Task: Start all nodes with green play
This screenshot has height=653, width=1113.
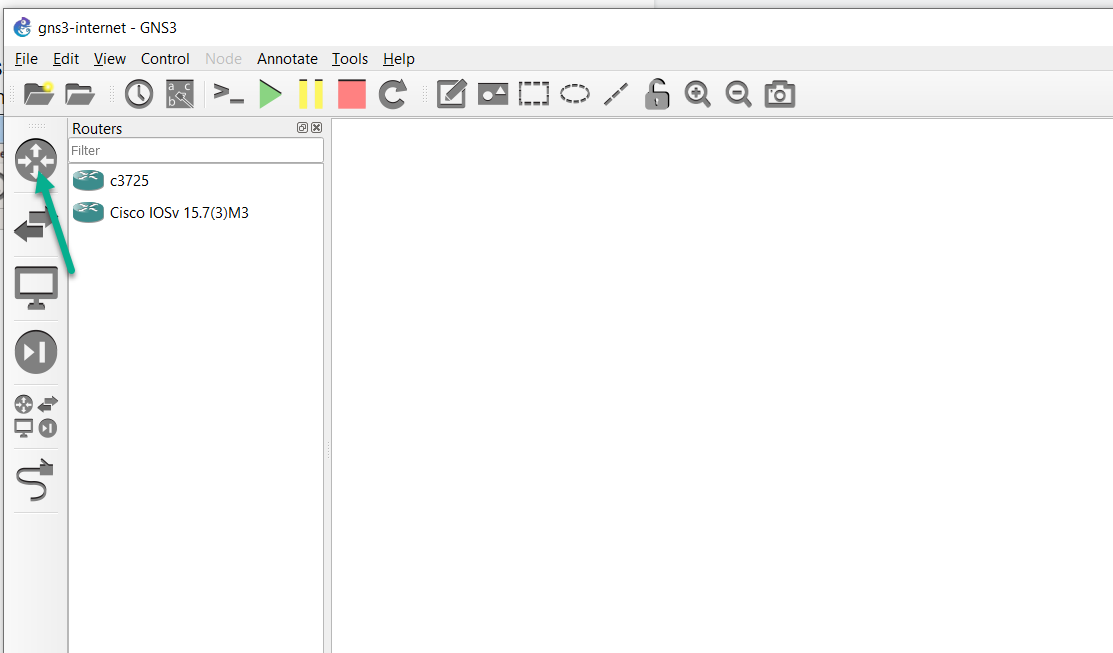Action: [270, 94]
